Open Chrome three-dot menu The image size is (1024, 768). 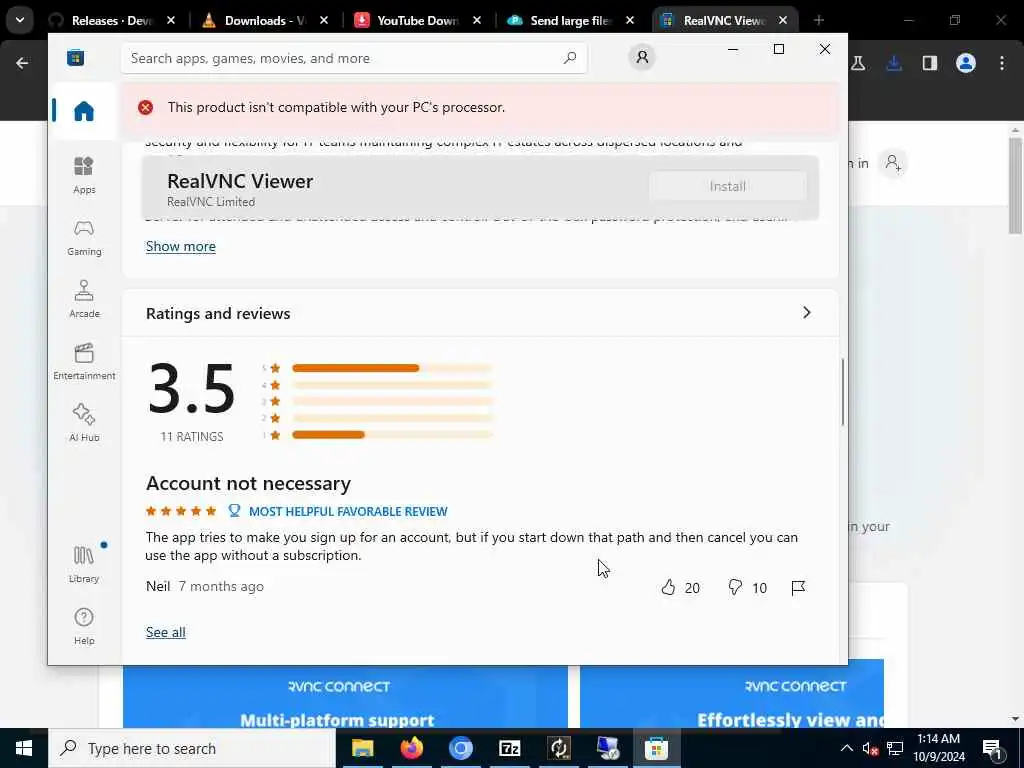click(x=1002, y=63)
